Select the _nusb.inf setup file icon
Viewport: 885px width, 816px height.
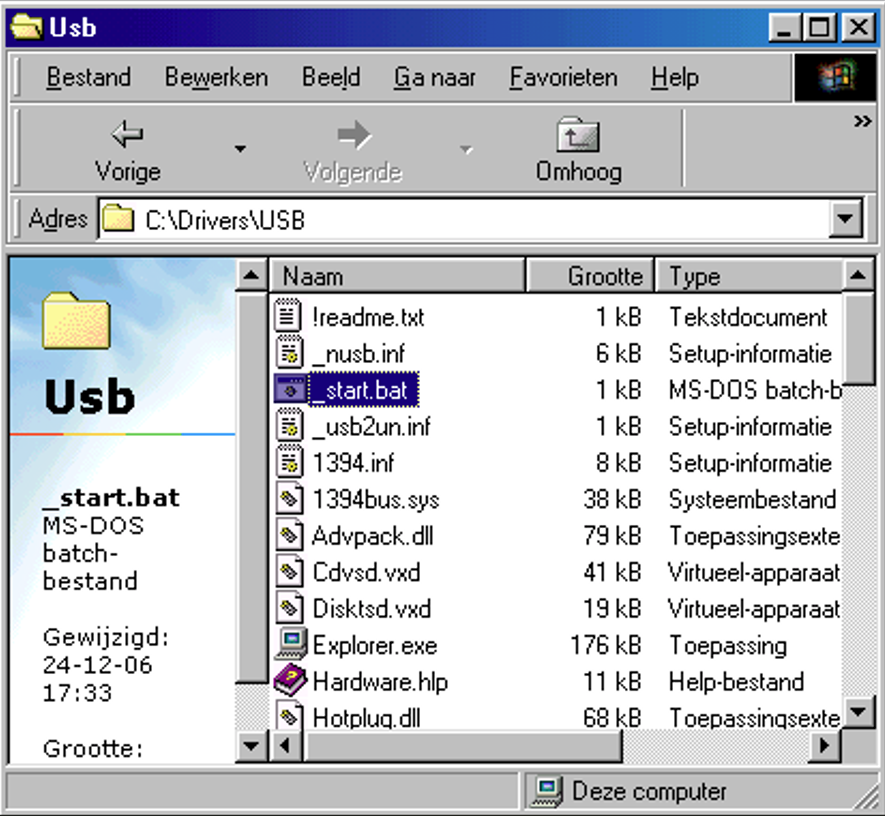(x=290, y=352)
